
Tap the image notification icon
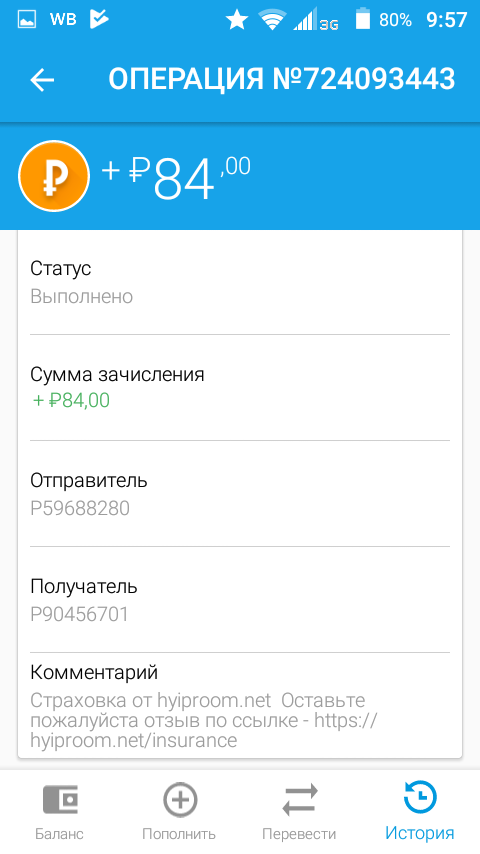(27, 20)
